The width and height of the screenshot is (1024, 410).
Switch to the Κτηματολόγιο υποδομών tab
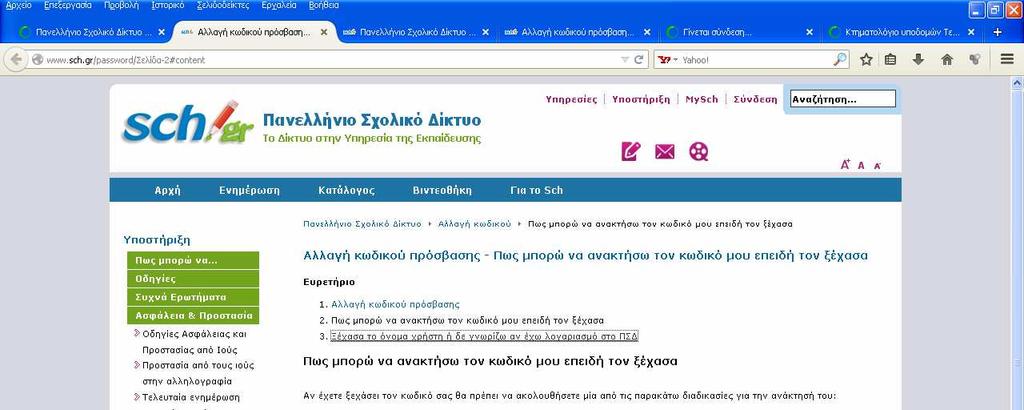click(x=903, y=32)
